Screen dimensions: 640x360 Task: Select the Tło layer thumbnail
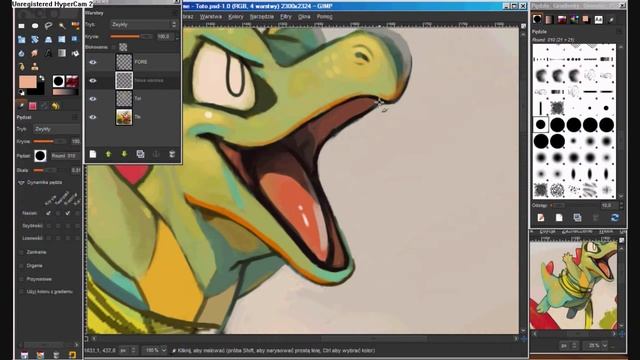124,117
